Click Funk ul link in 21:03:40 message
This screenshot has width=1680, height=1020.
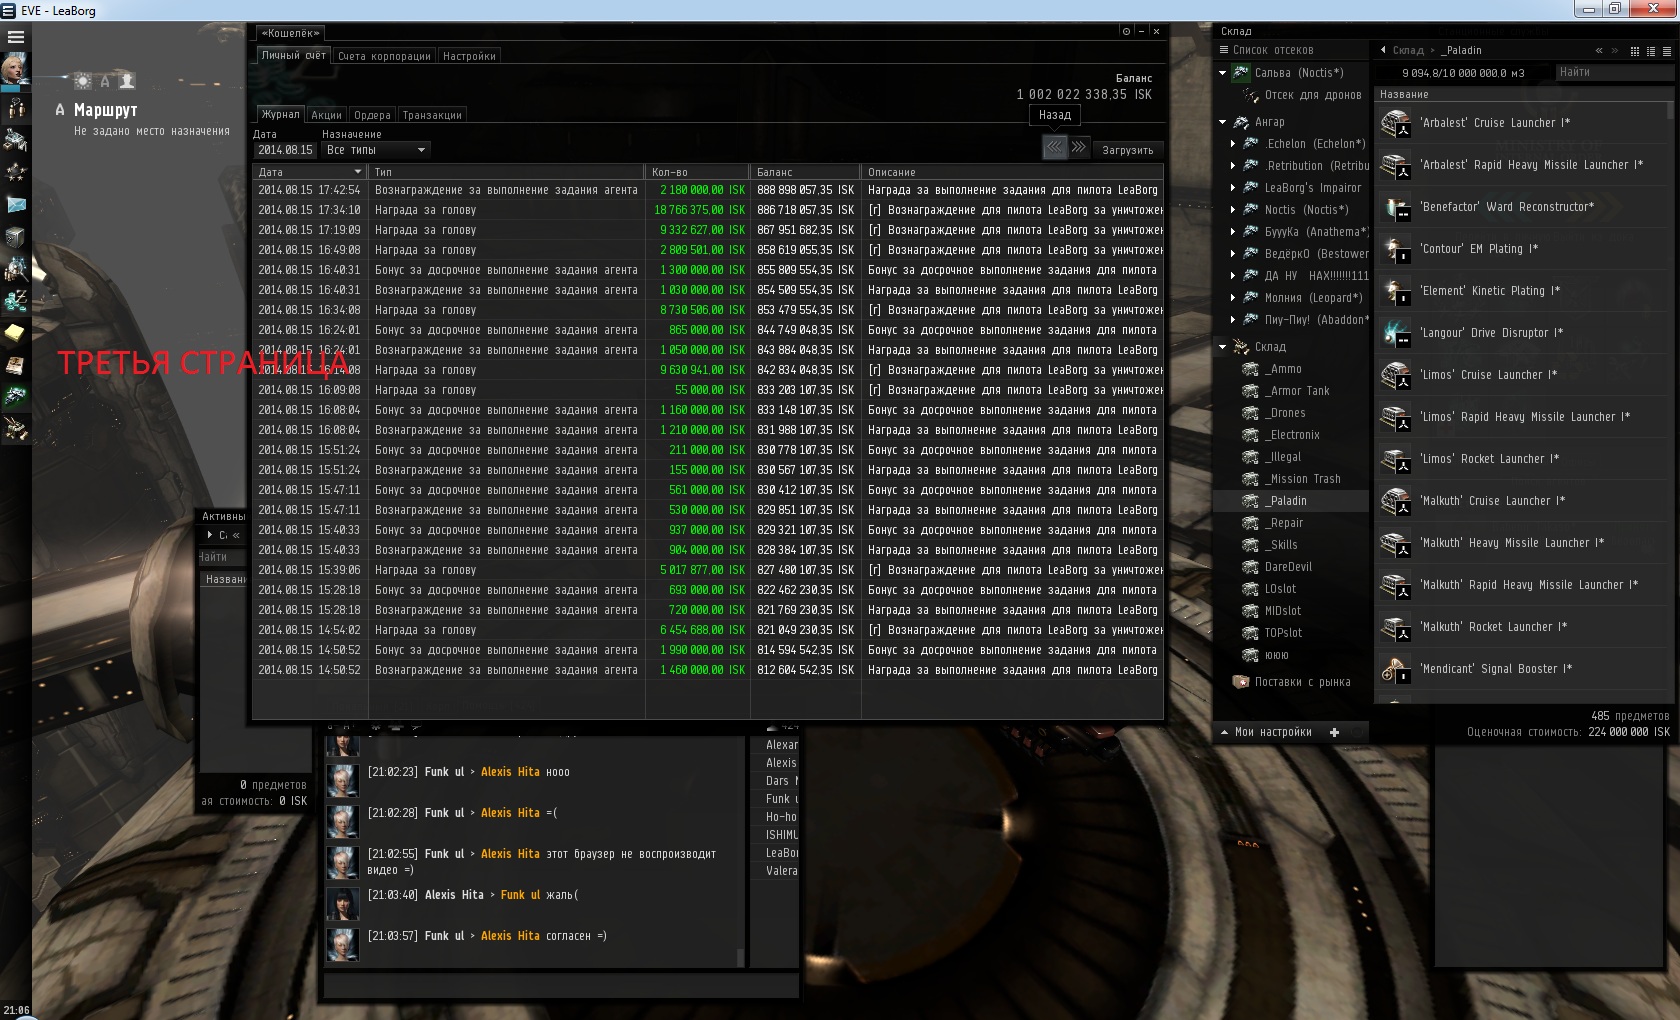[x=520, y=895]
